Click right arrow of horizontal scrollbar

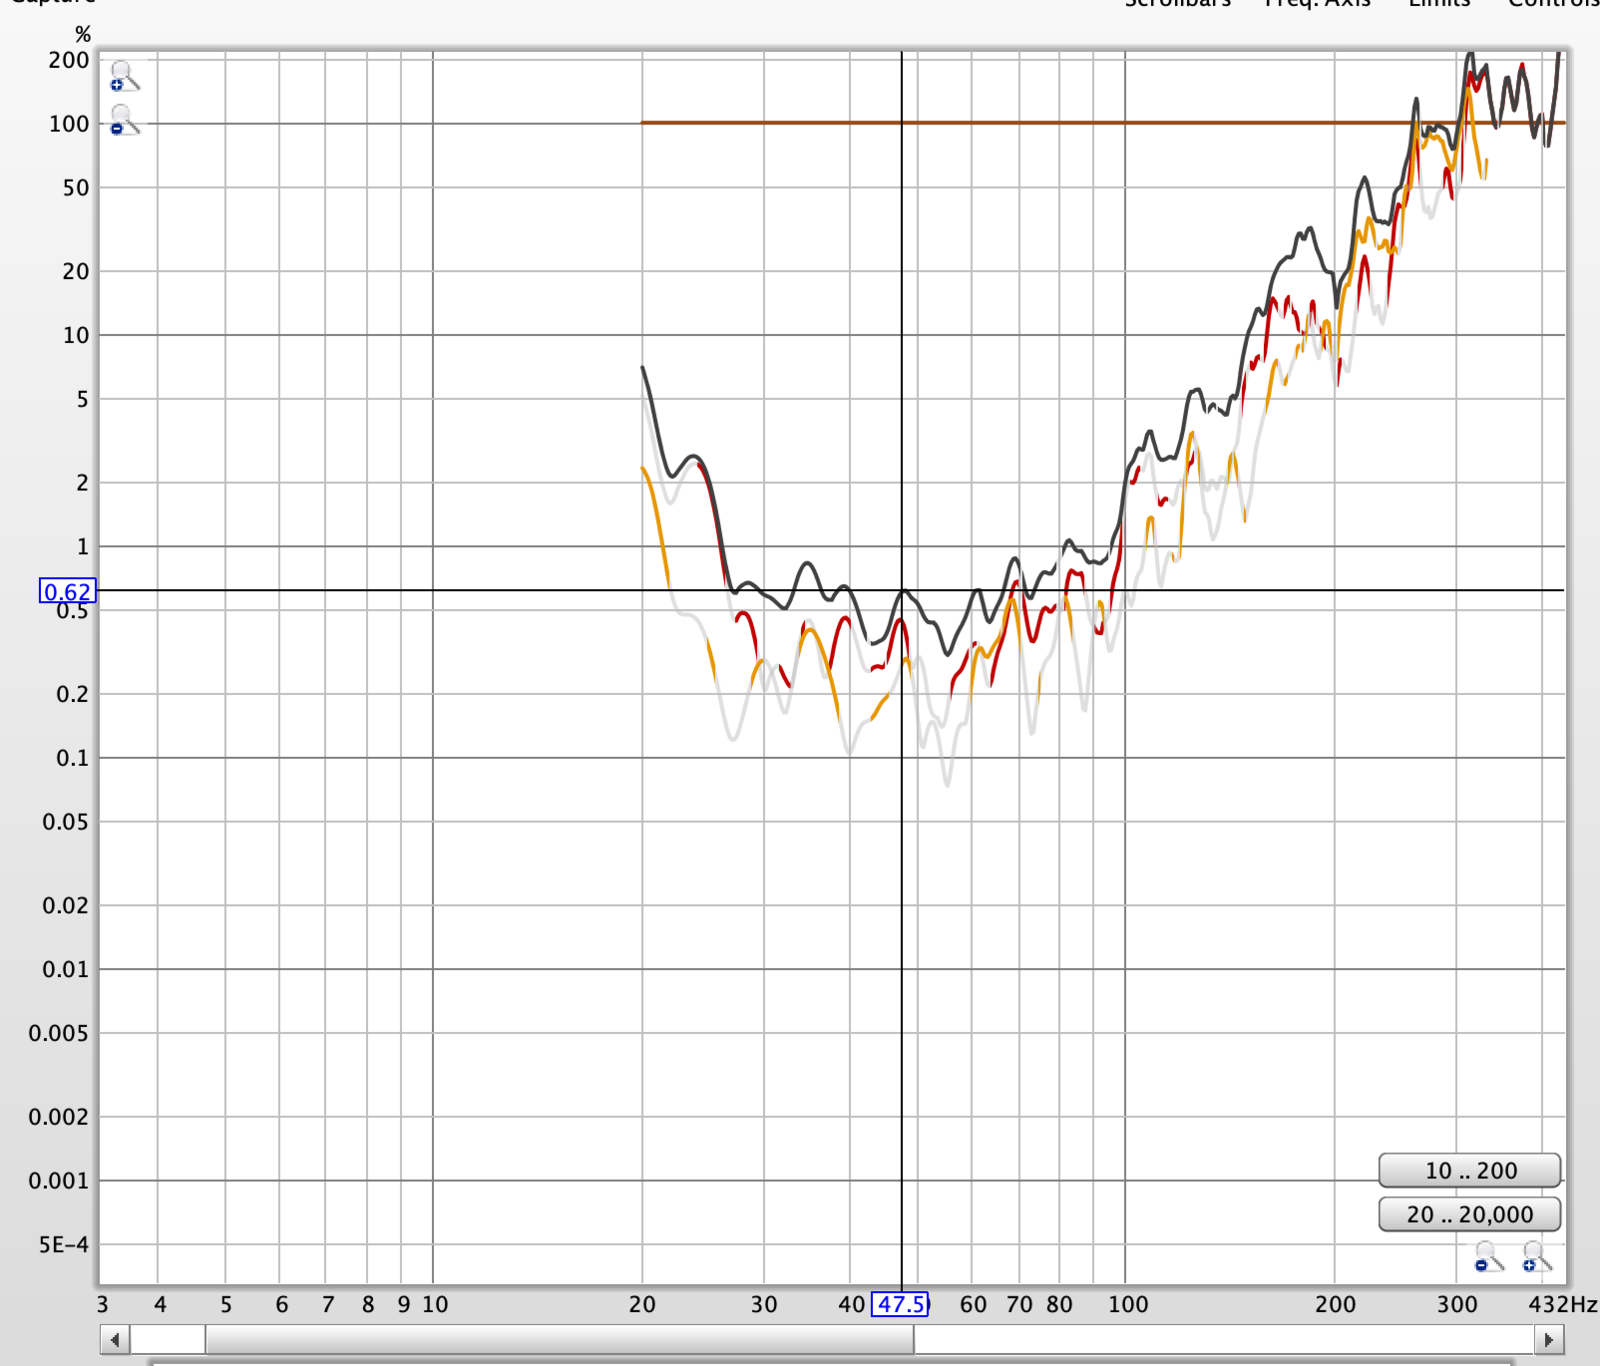[x=1549, y=1340]
